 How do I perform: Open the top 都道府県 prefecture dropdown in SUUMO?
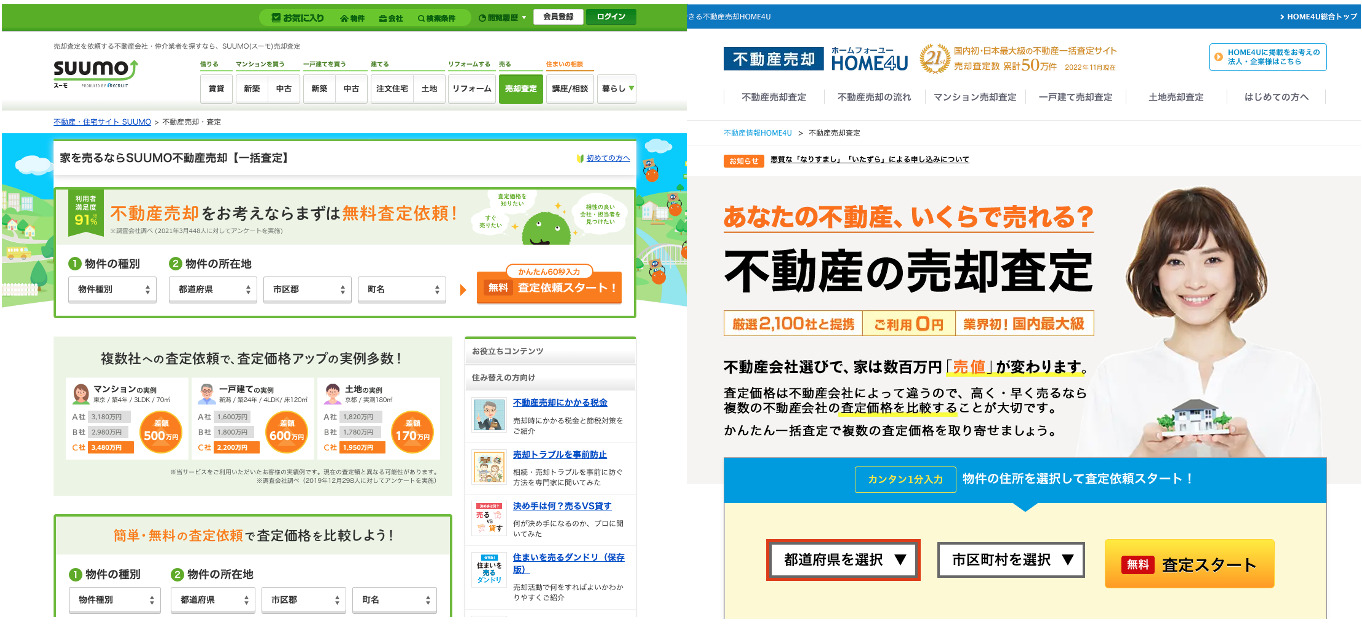(x=213, y=289)
